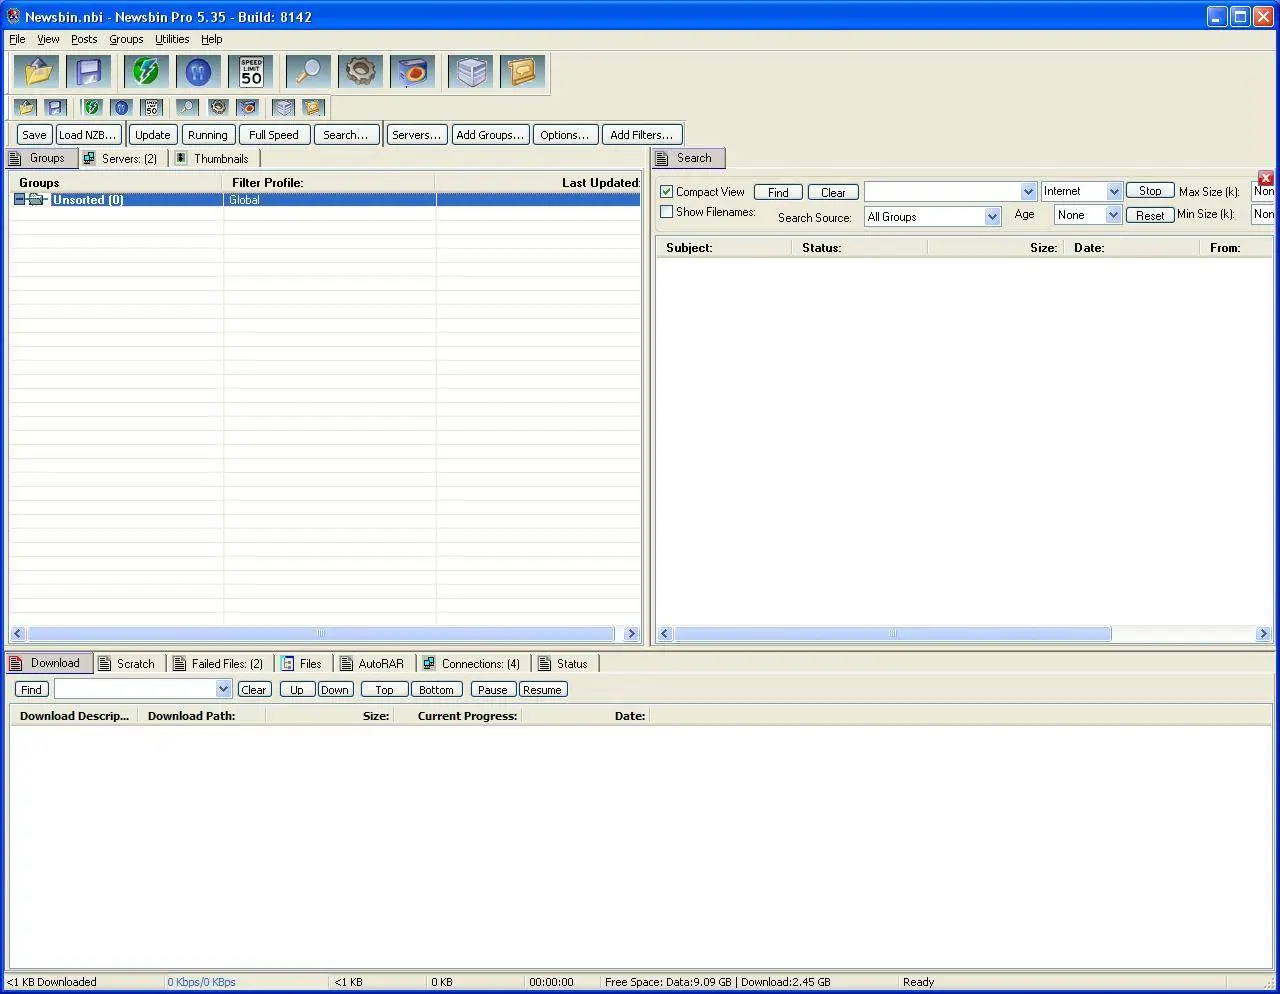The image size is (1280, 994).
Task: Enable the Show Filenames checkbox
Action: coord(667,212)
